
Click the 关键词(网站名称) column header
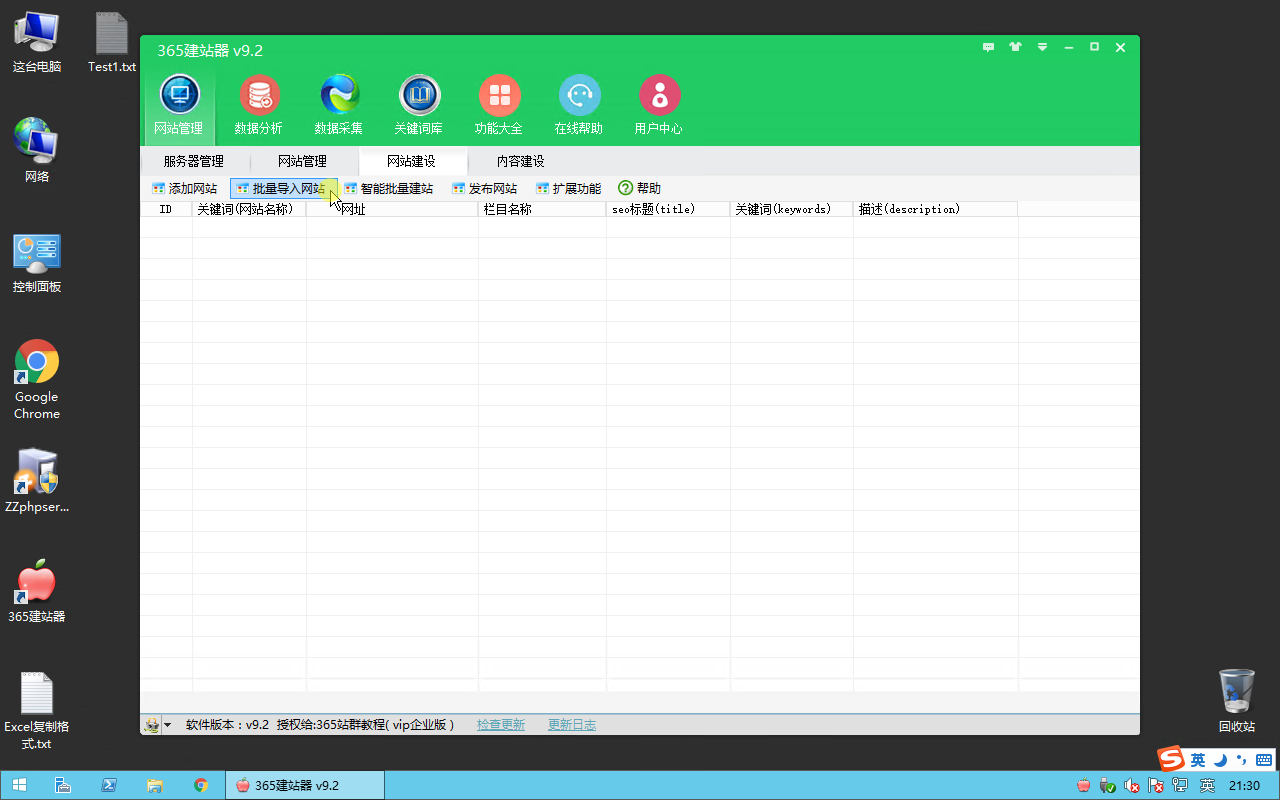click(249, 209)
